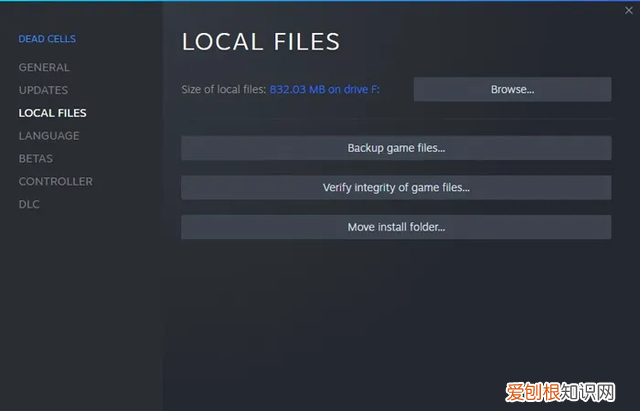This screenshot has height=411, width=640.
Task: Click the blue 832.03 MB size text
Action: 325,90
